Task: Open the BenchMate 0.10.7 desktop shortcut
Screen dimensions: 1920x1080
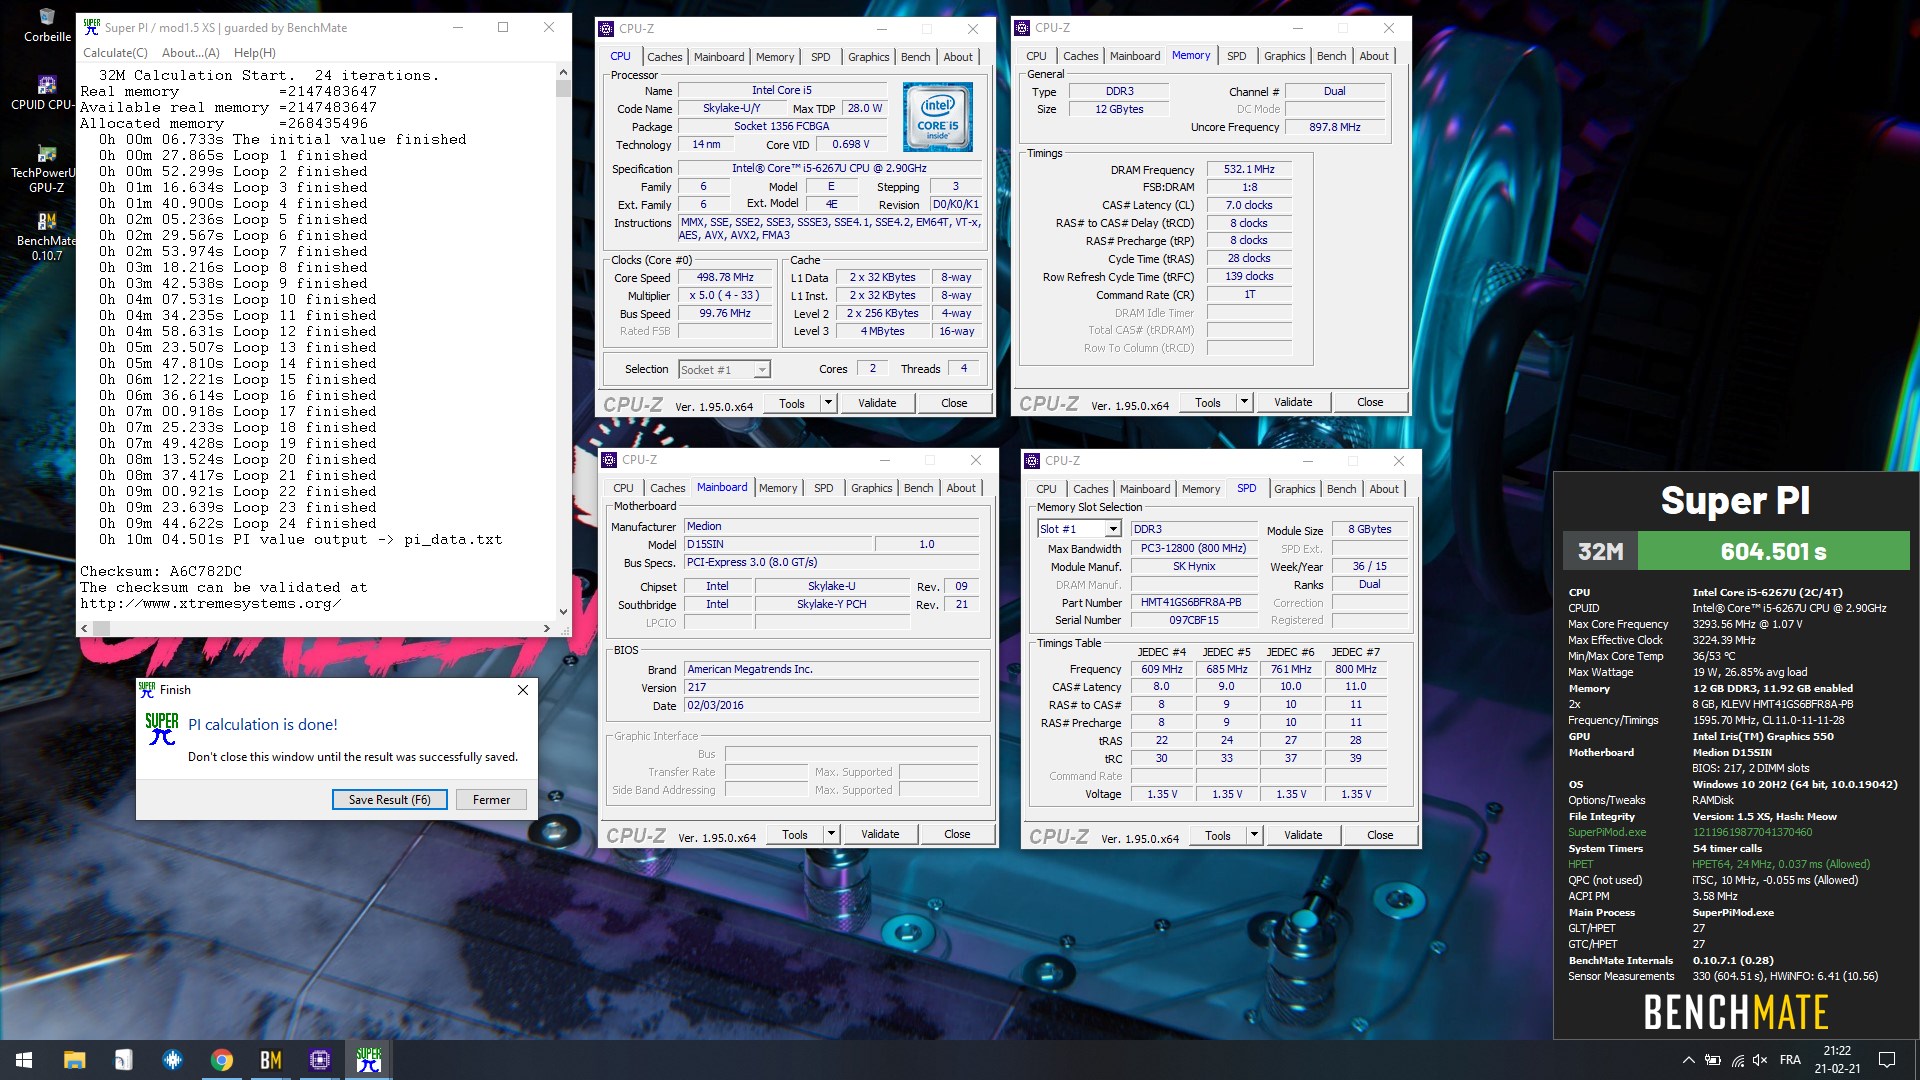Action: [x=46, y=237]
